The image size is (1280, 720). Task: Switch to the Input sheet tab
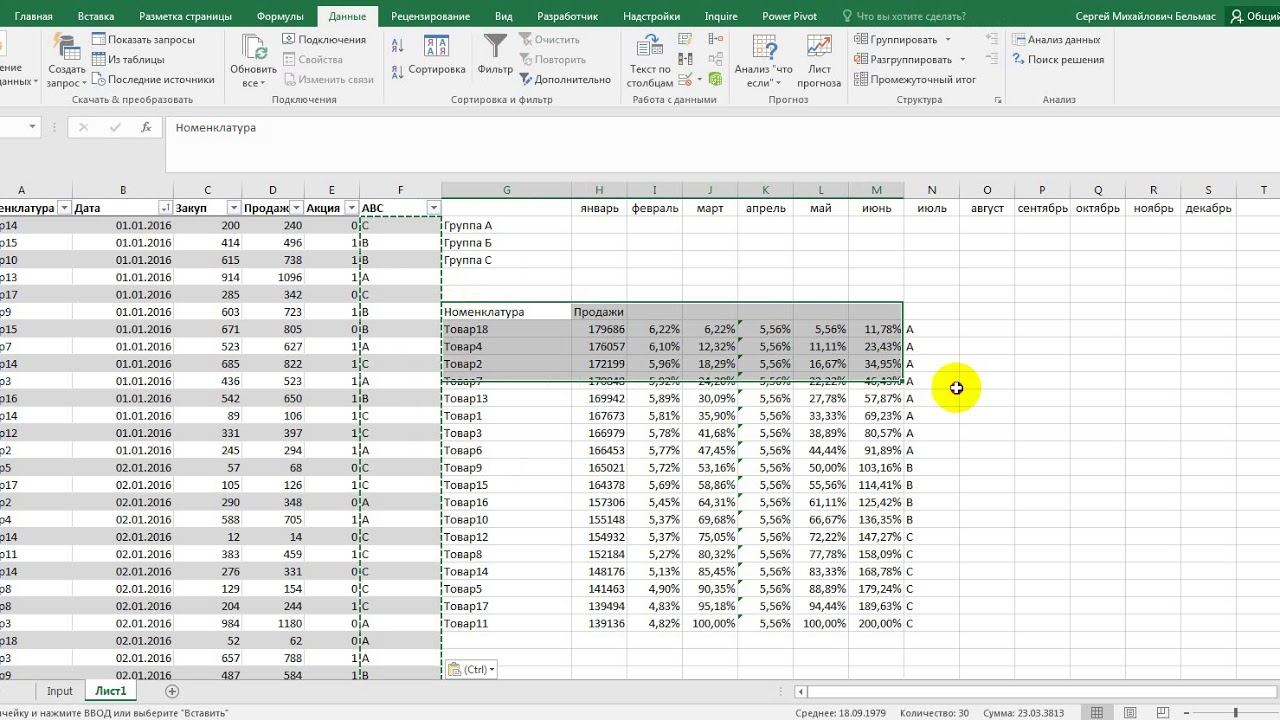(60, 691)
